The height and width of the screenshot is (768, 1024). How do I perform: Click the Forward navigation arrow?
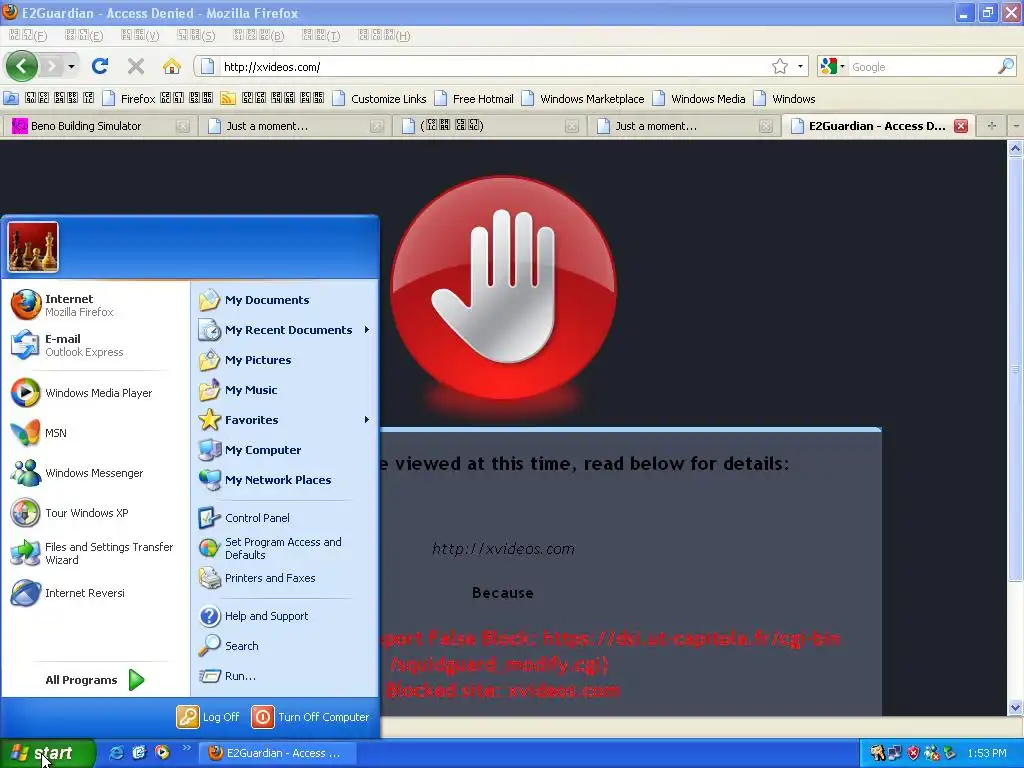pos(52,66)
